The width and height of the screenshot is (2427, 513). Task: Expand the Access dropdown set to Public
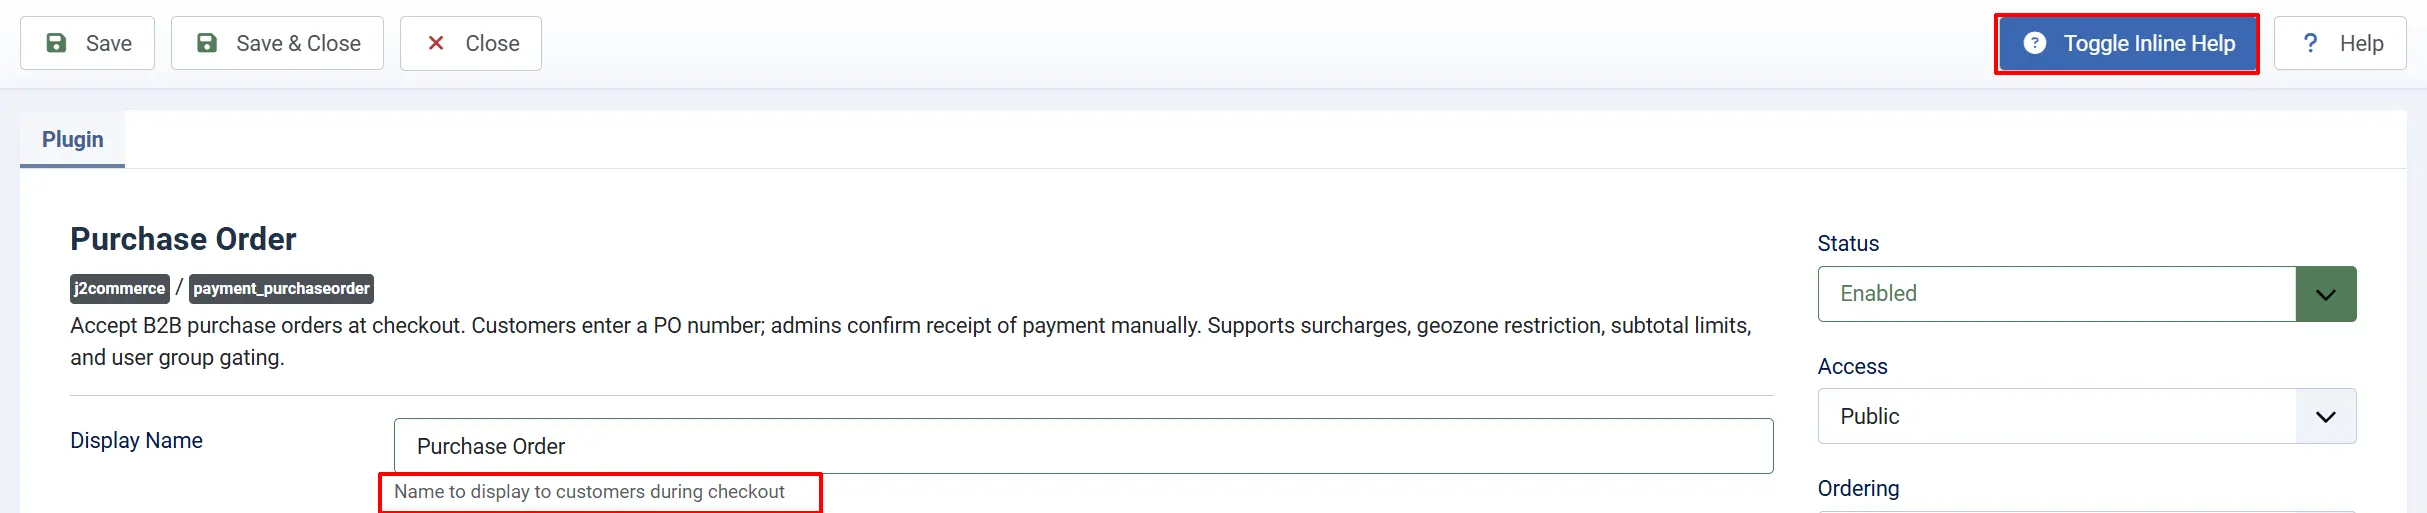point(2087,416)
